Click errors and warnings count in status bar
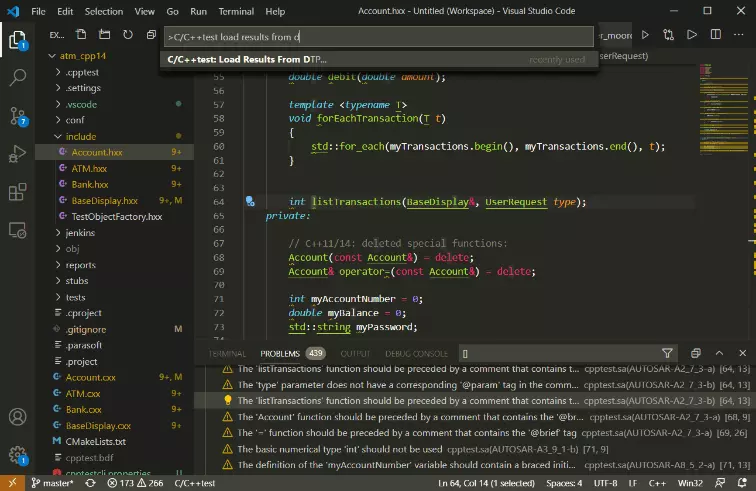The image size is (756, 491). (135, 483)
